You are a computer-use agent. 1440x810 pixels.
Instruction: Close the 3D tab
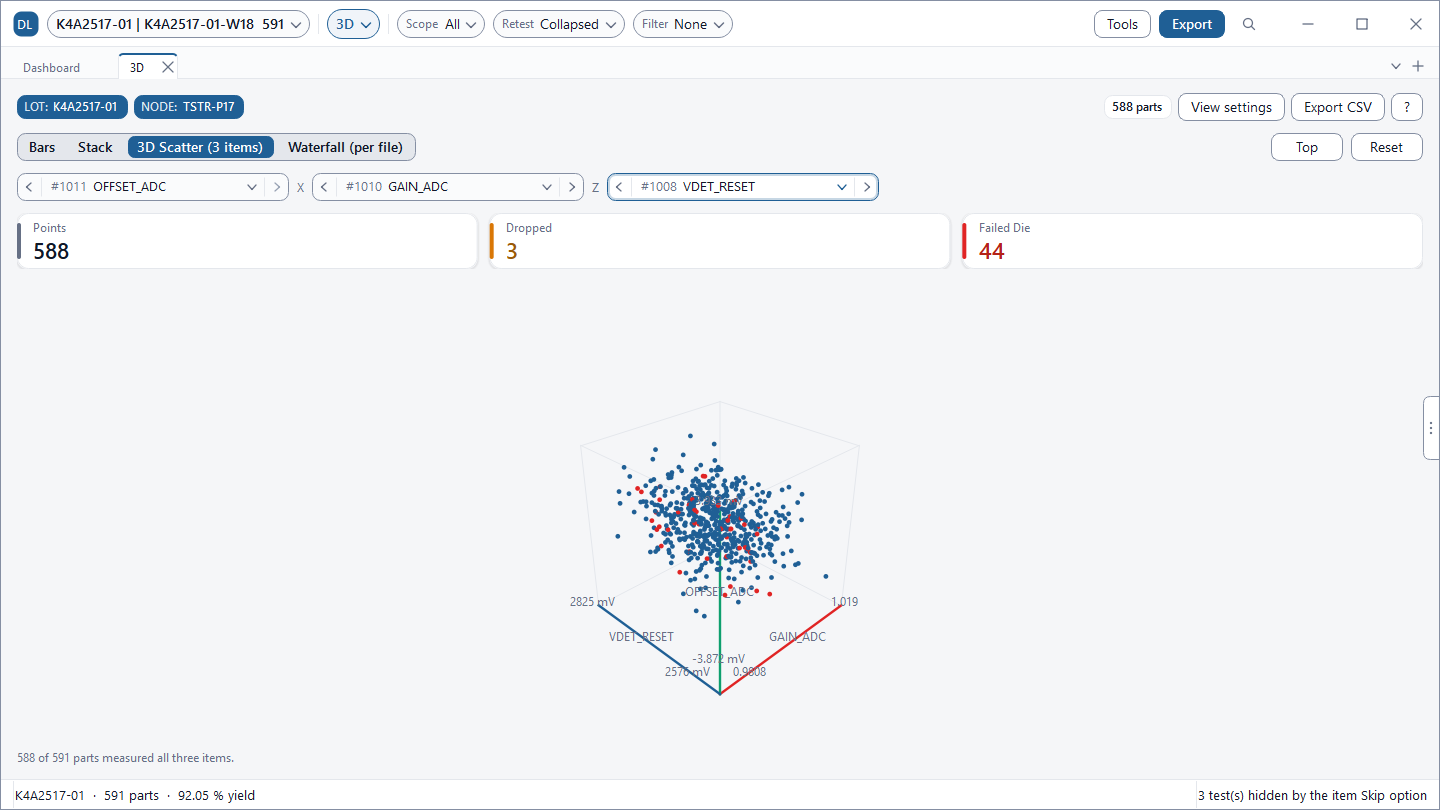[x=168, y=67]
